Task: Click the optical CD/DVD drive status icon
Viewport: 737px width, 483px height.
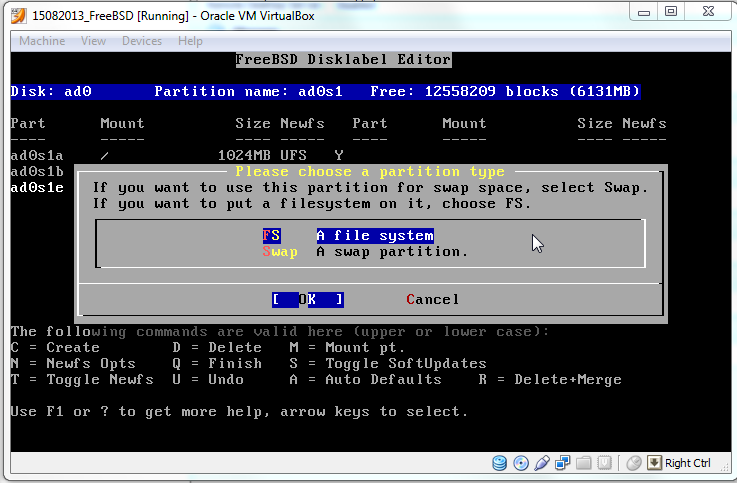Action: coord(520,463)
